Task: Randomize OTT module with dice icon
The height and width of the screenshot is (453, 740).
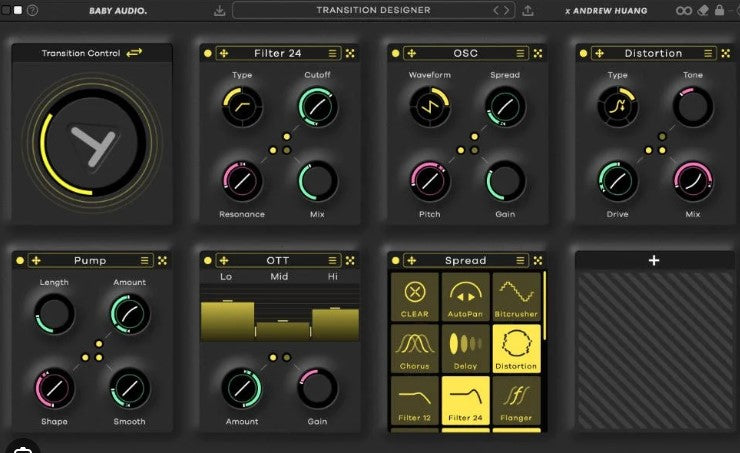Action: click(x=350, y=260)
